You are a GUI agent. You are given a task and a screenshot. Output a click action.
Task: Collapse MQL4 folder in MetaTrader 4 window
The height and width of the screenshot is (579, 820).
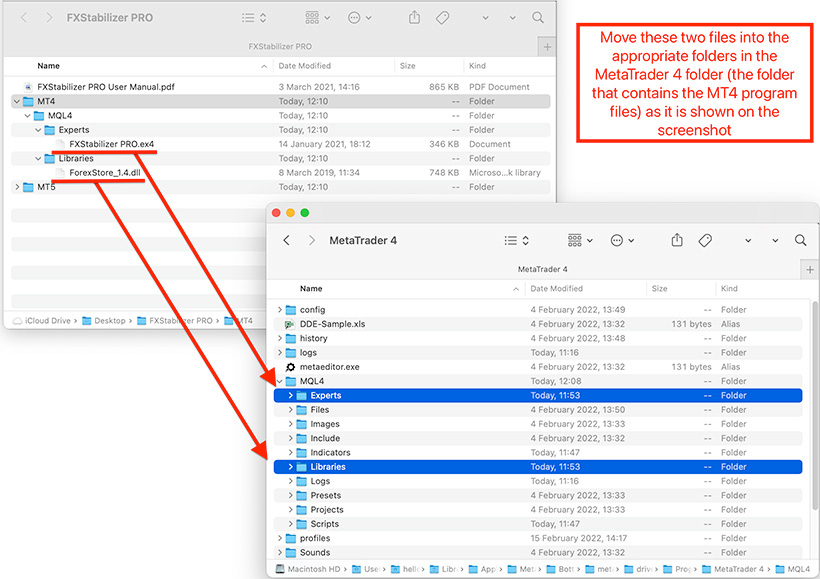280,381
